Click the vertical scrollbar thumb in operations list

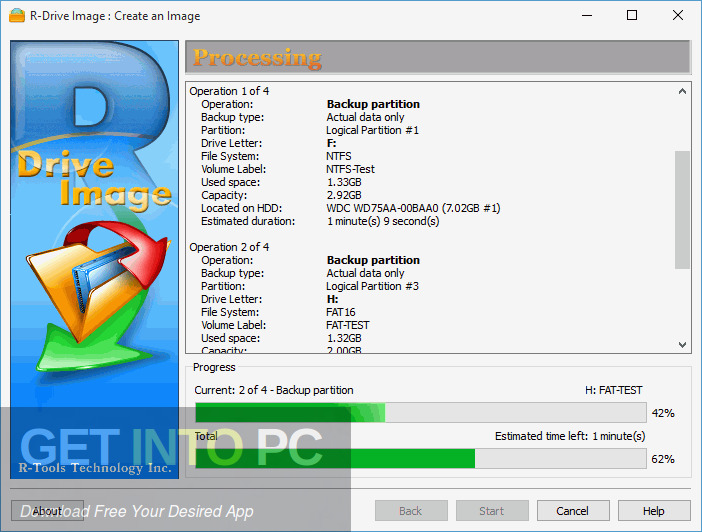[682, 210]
